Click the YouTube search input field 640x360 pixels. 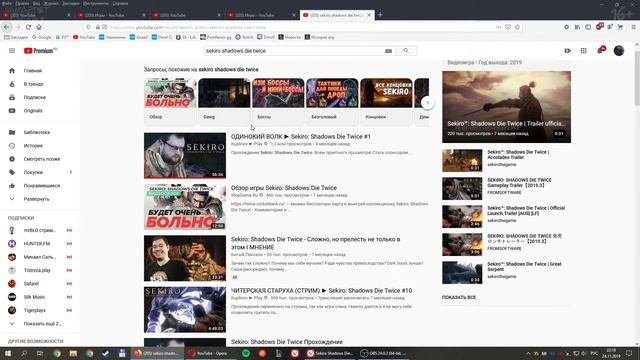294,51
